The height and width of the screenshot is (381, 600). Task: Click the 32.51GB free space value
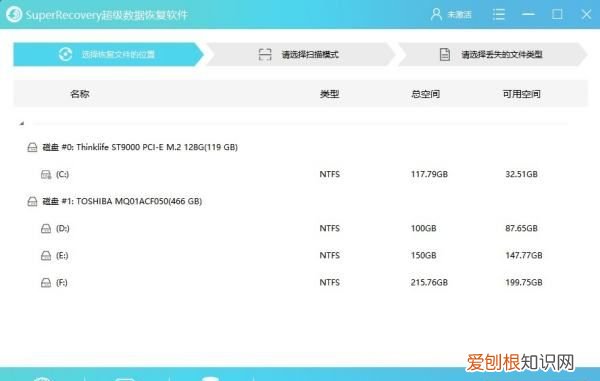[521, 174]
